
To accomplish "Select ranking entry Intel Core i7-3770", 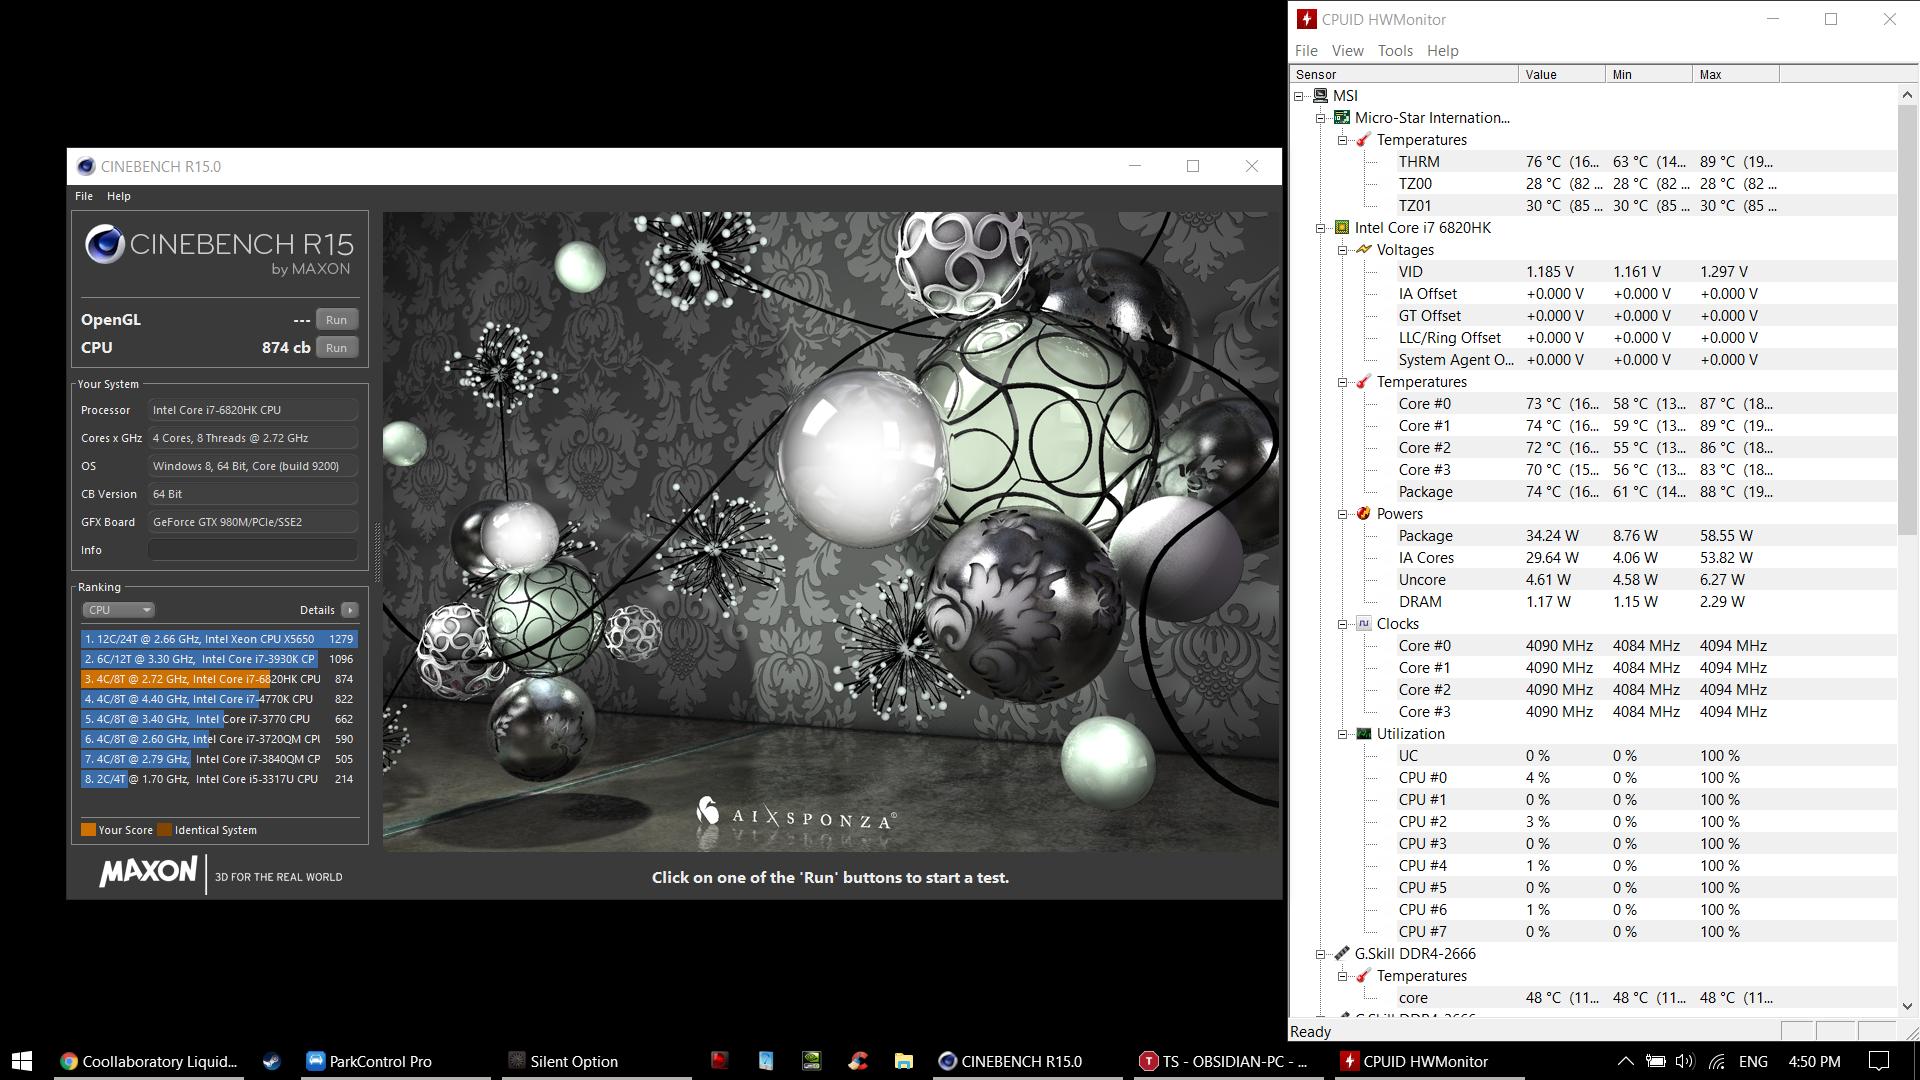I will pos(219,719).
